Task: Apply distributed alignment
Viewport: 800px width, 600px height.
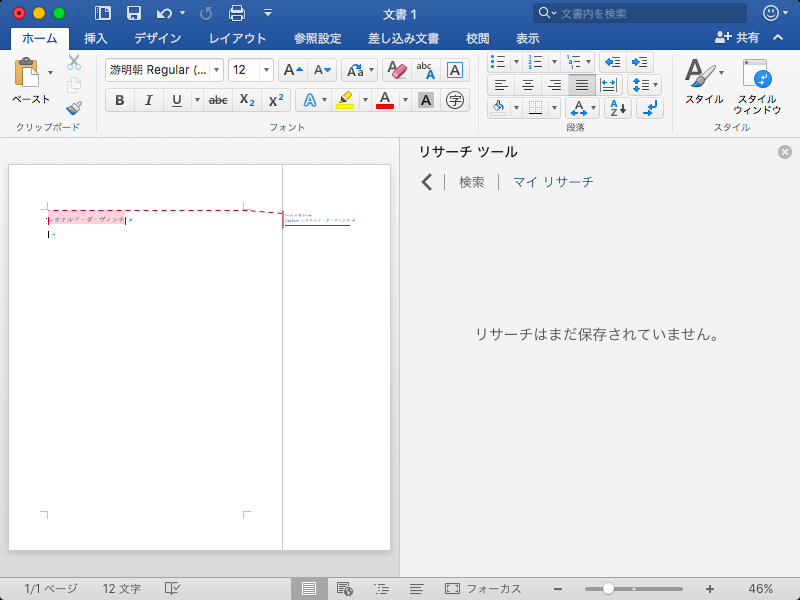Action: tap(608, 85)
